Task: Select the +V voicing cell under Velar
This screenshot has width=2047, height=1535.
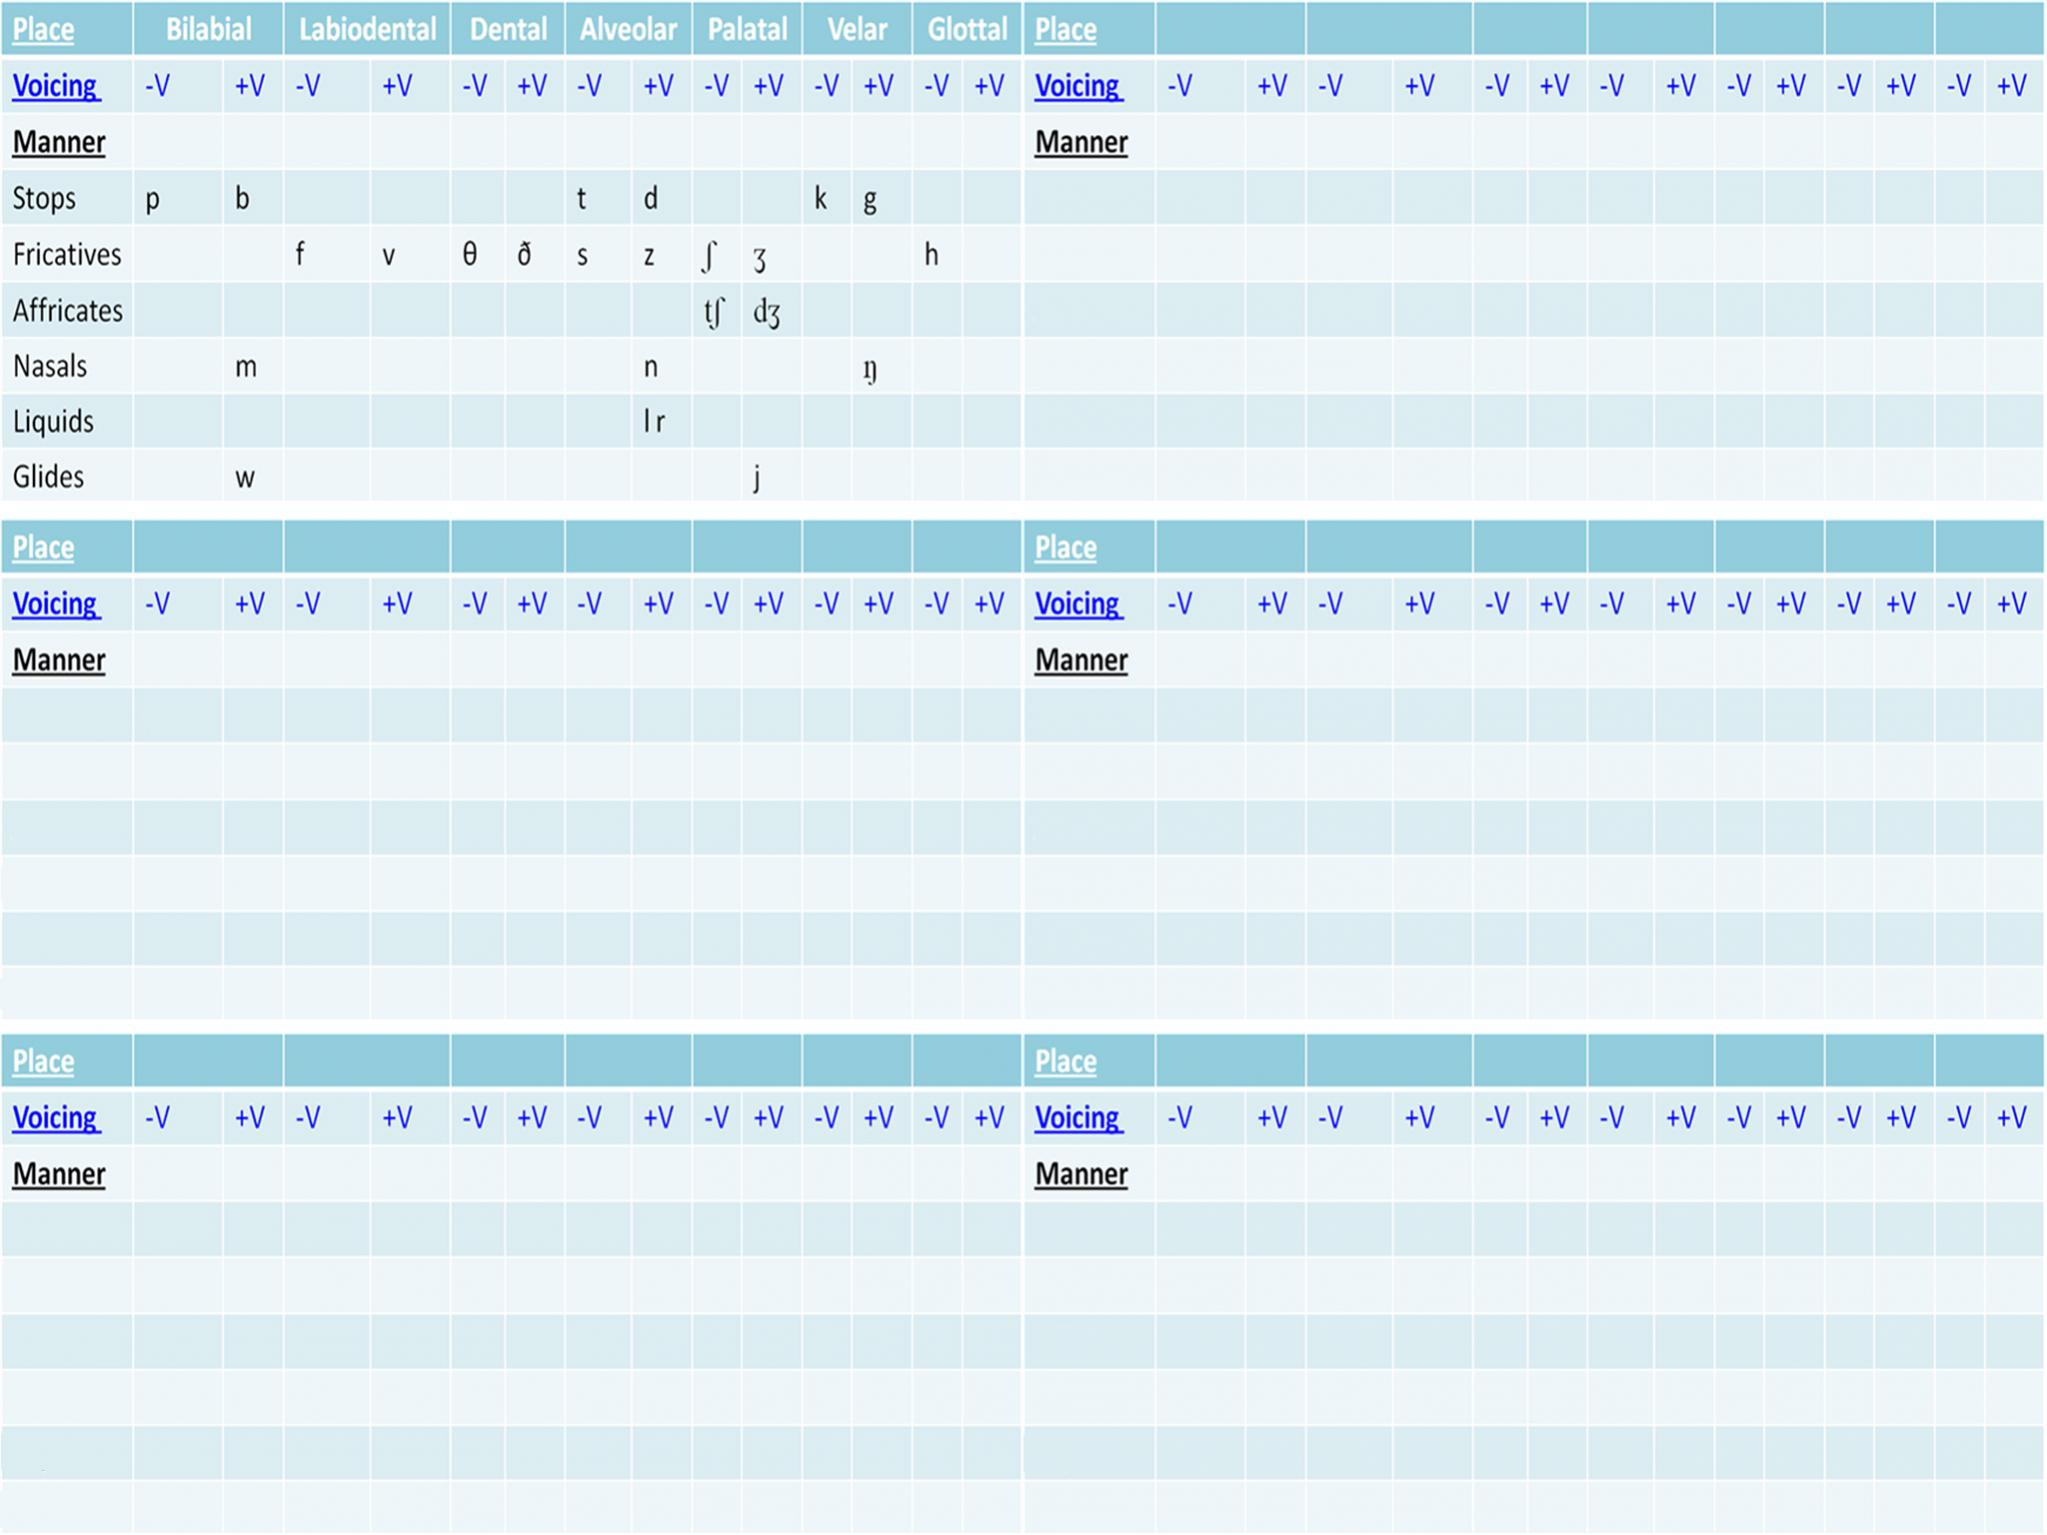Action: click(882, 86)
